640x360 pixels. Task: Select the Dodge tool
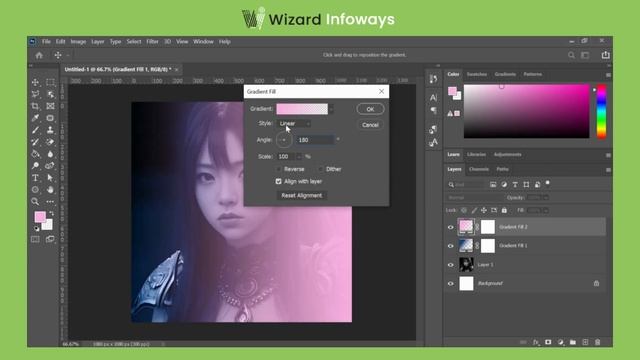(x=36, y=166)
